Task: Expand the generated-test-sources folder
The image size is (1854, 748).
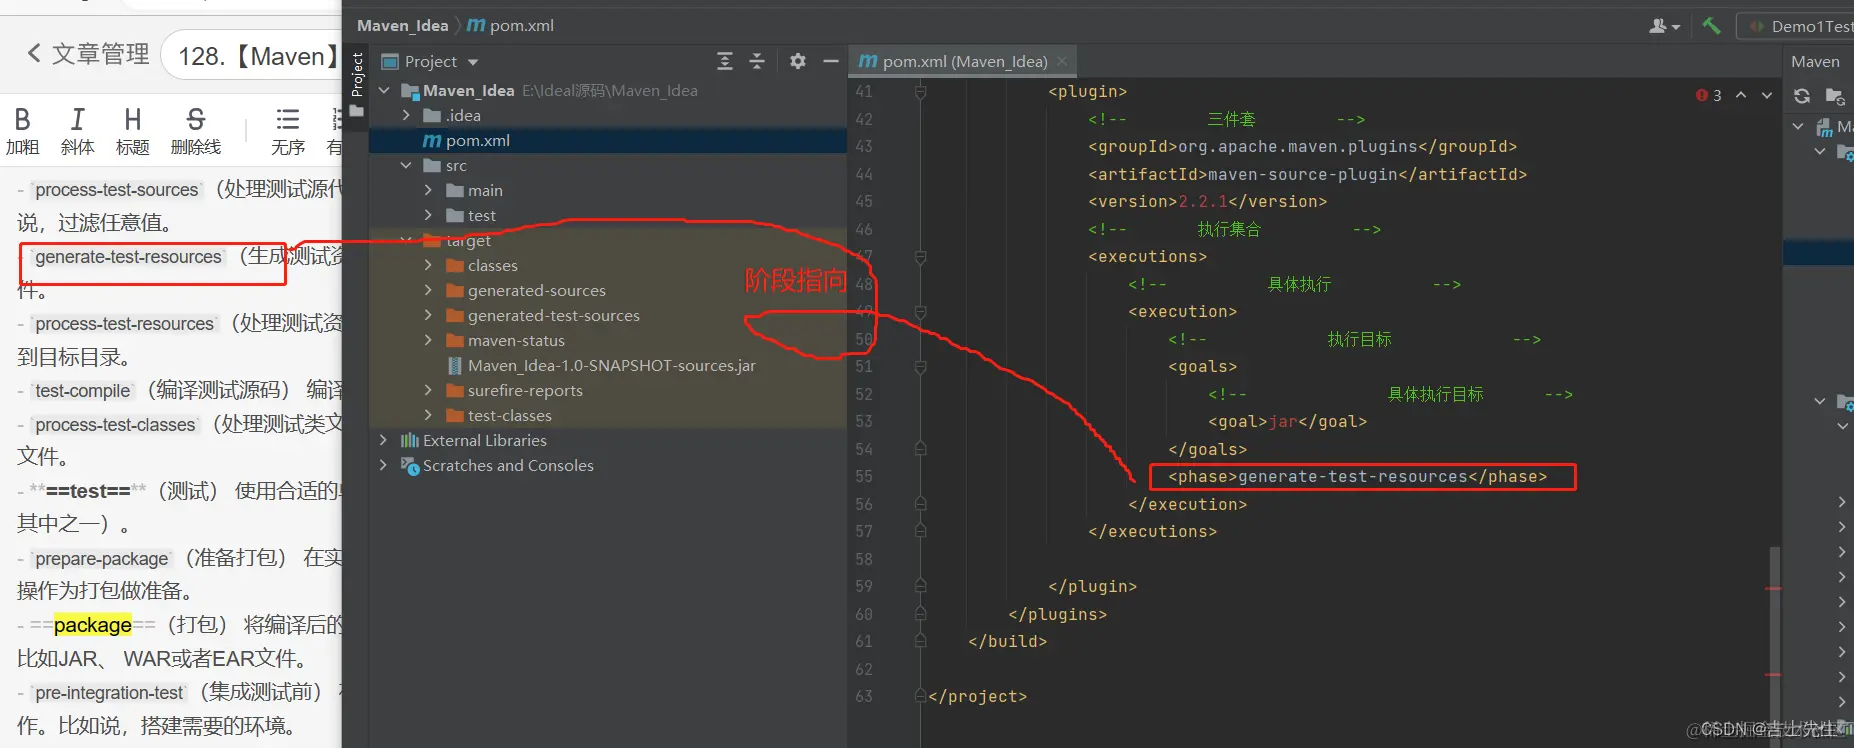Action: pos(428,316)
